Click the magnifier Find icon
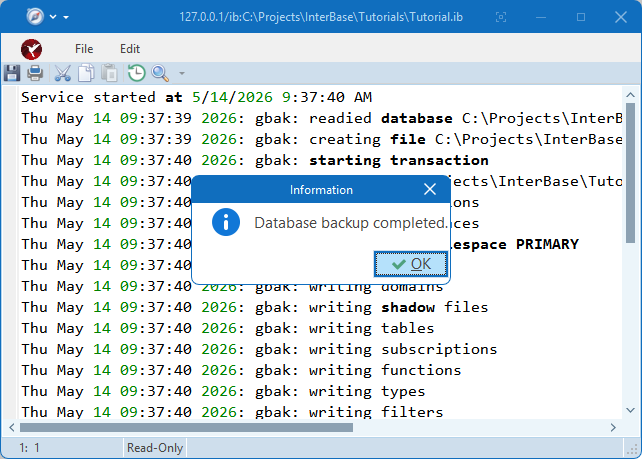The height and width of the screenshot is (459, 642). pos(160,73)
